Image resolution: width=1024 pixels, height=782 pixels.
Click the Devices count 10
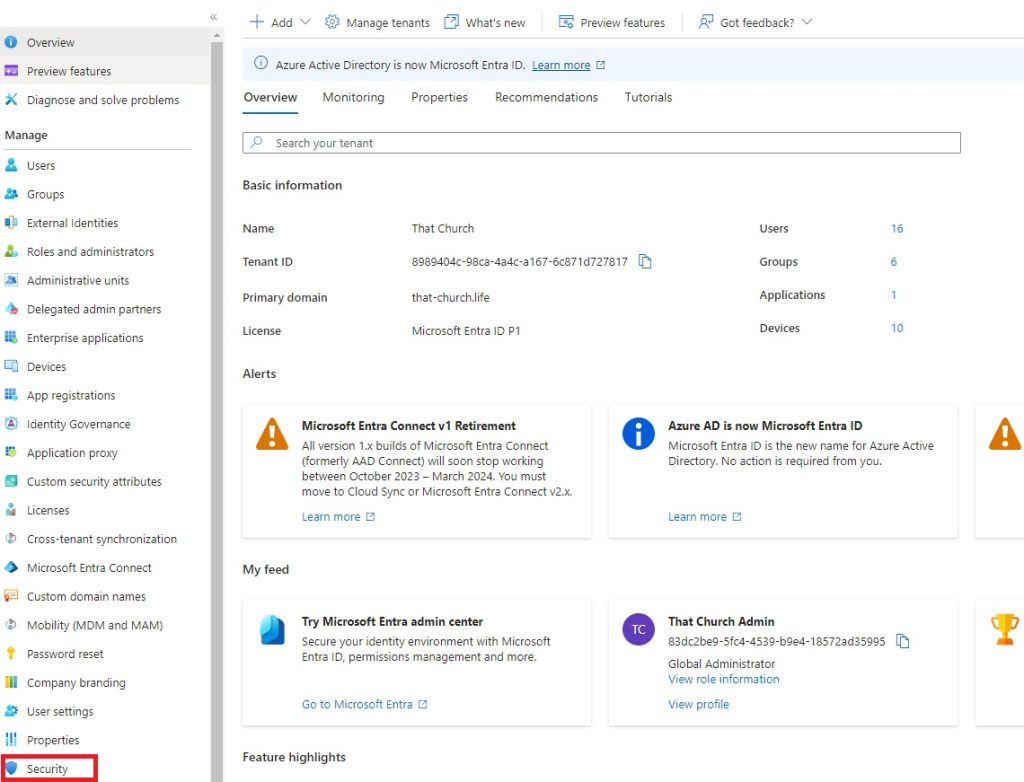coord(897,329)
